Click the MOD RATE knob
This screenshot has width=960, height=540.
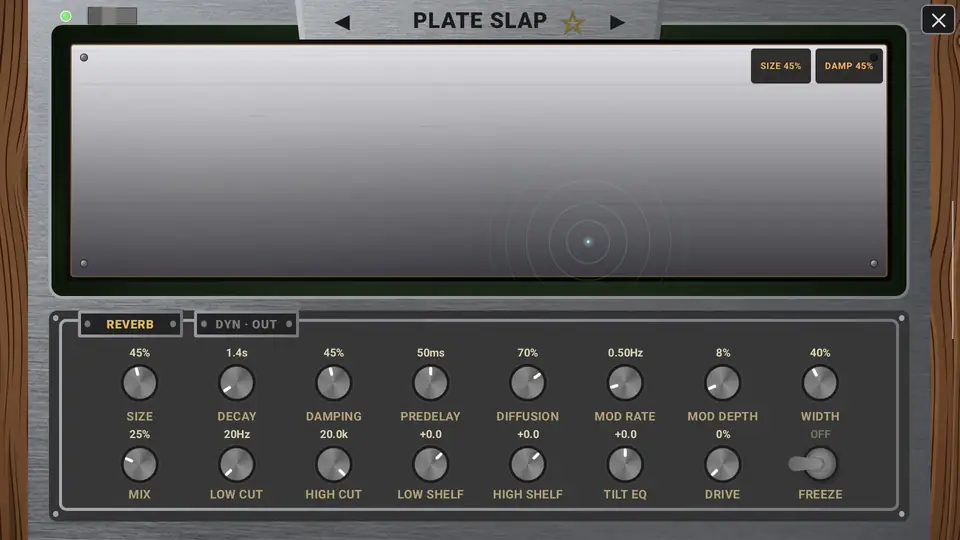625,383
